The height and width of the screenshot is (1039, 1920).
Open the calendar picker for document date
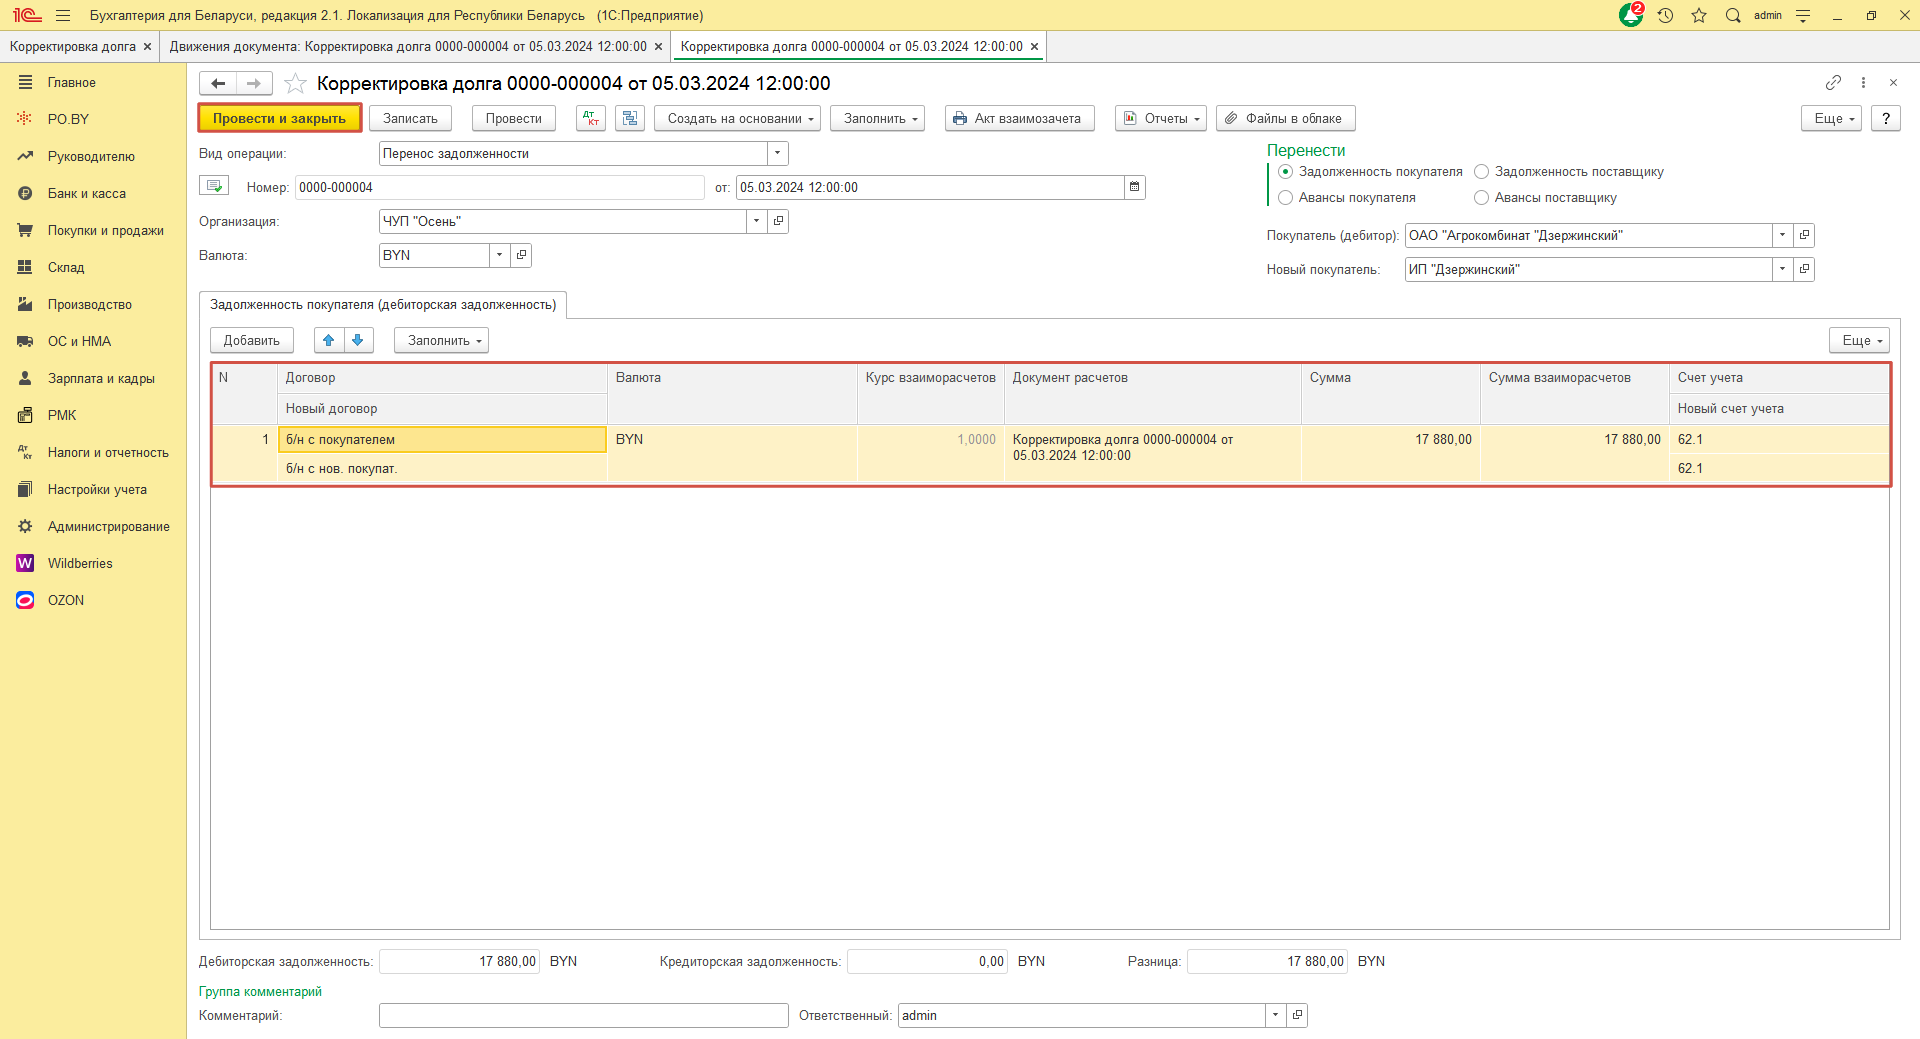pos(1134,187)
